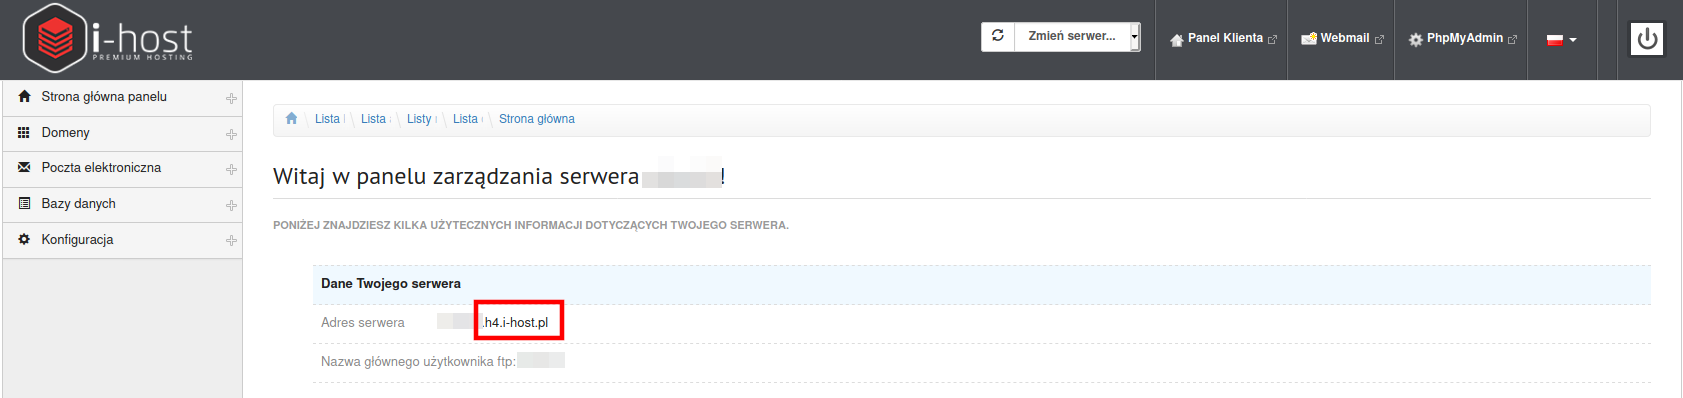
Task: Expand the Bazy danych section
Action: 231,205
